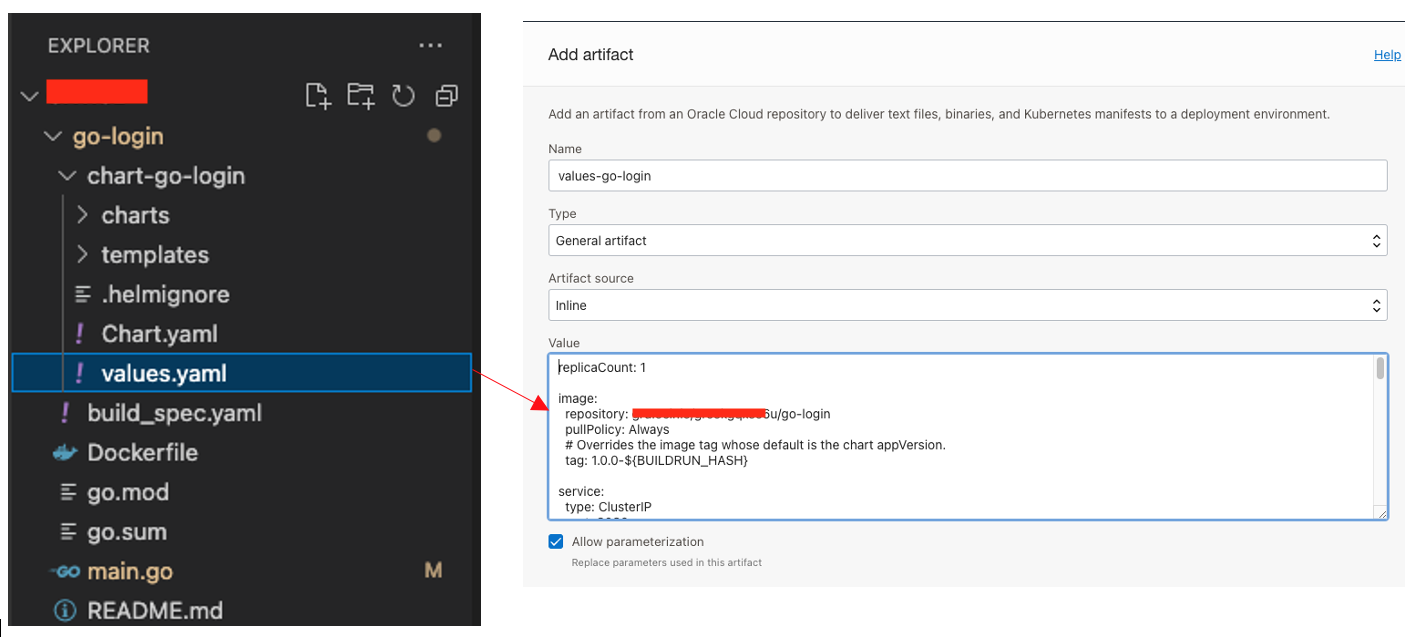Refresh the Explorer file tree
1413x637 pixels.
[403, 96]
